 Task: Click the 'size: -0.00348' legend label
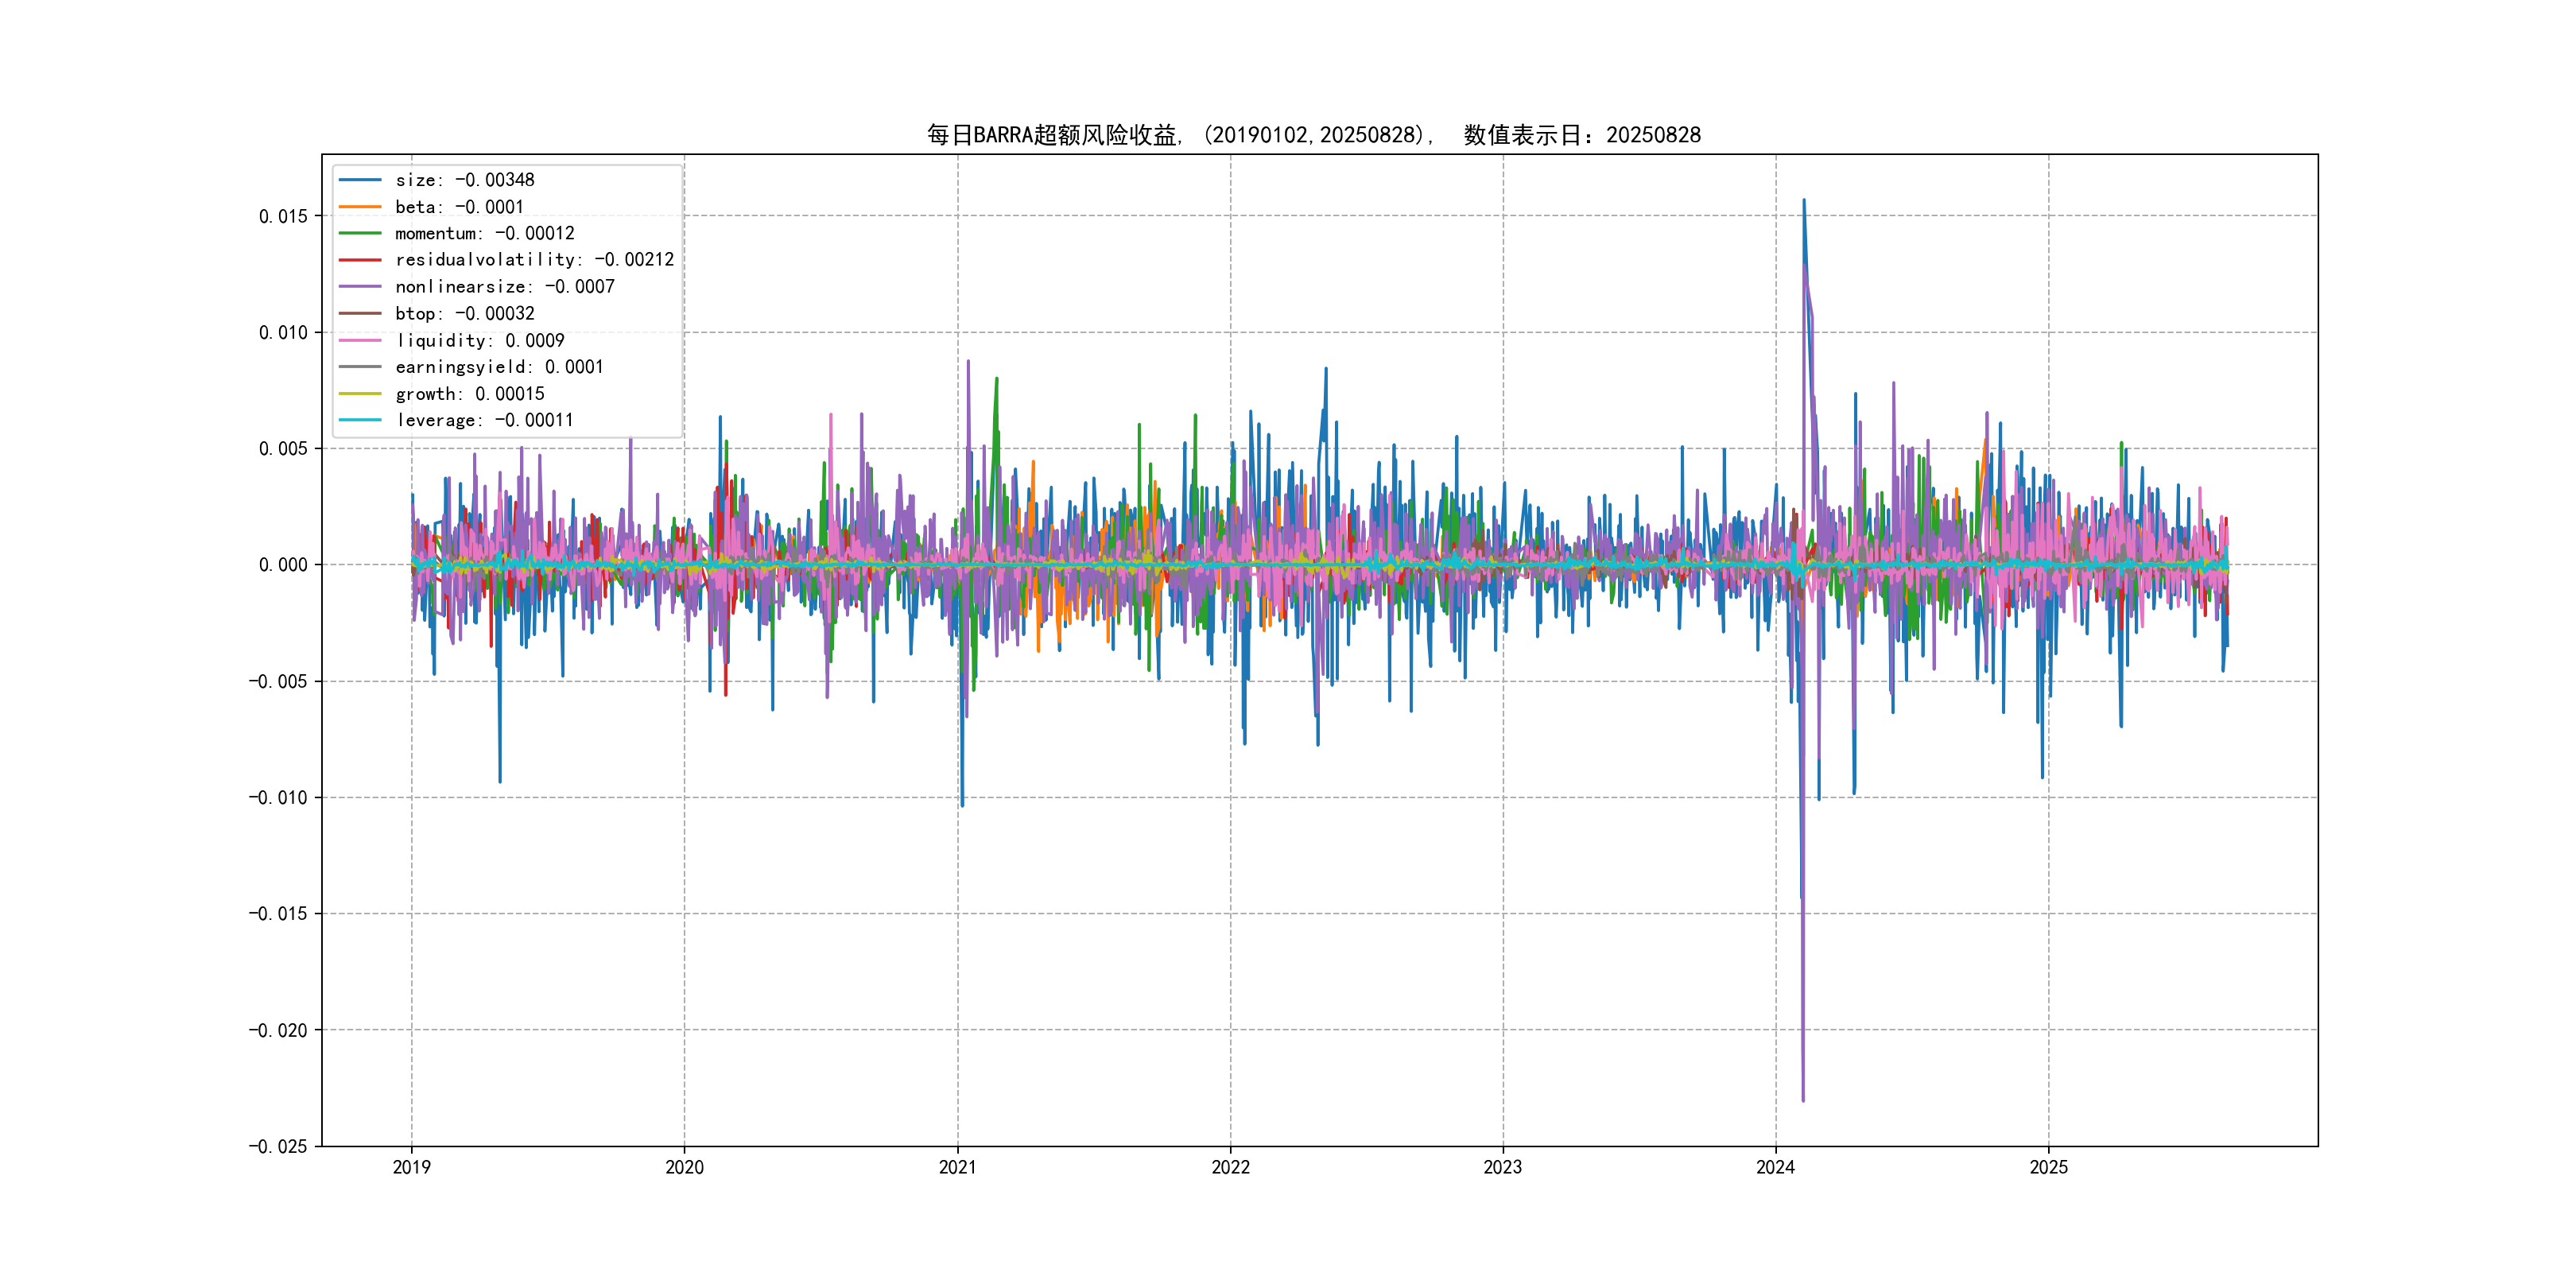pyautogui.click(x=465, y=180)
